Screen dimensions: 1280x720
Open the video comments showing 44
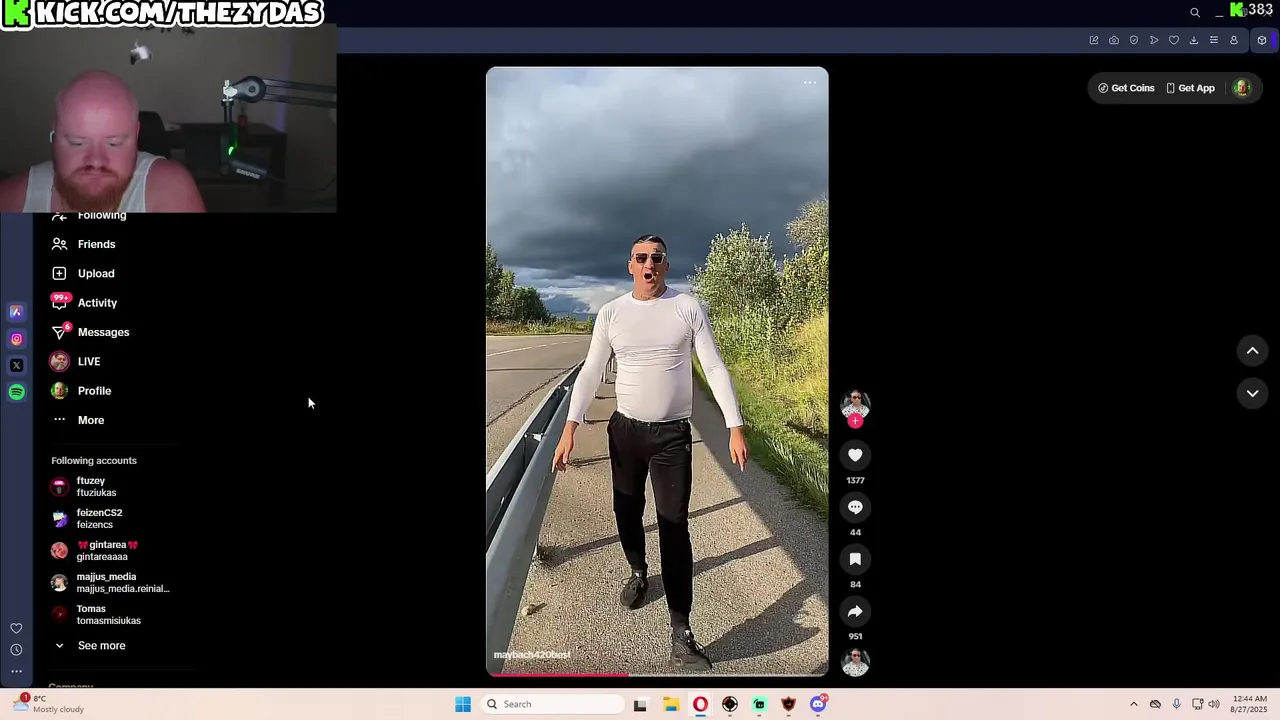tap(855, 507)
